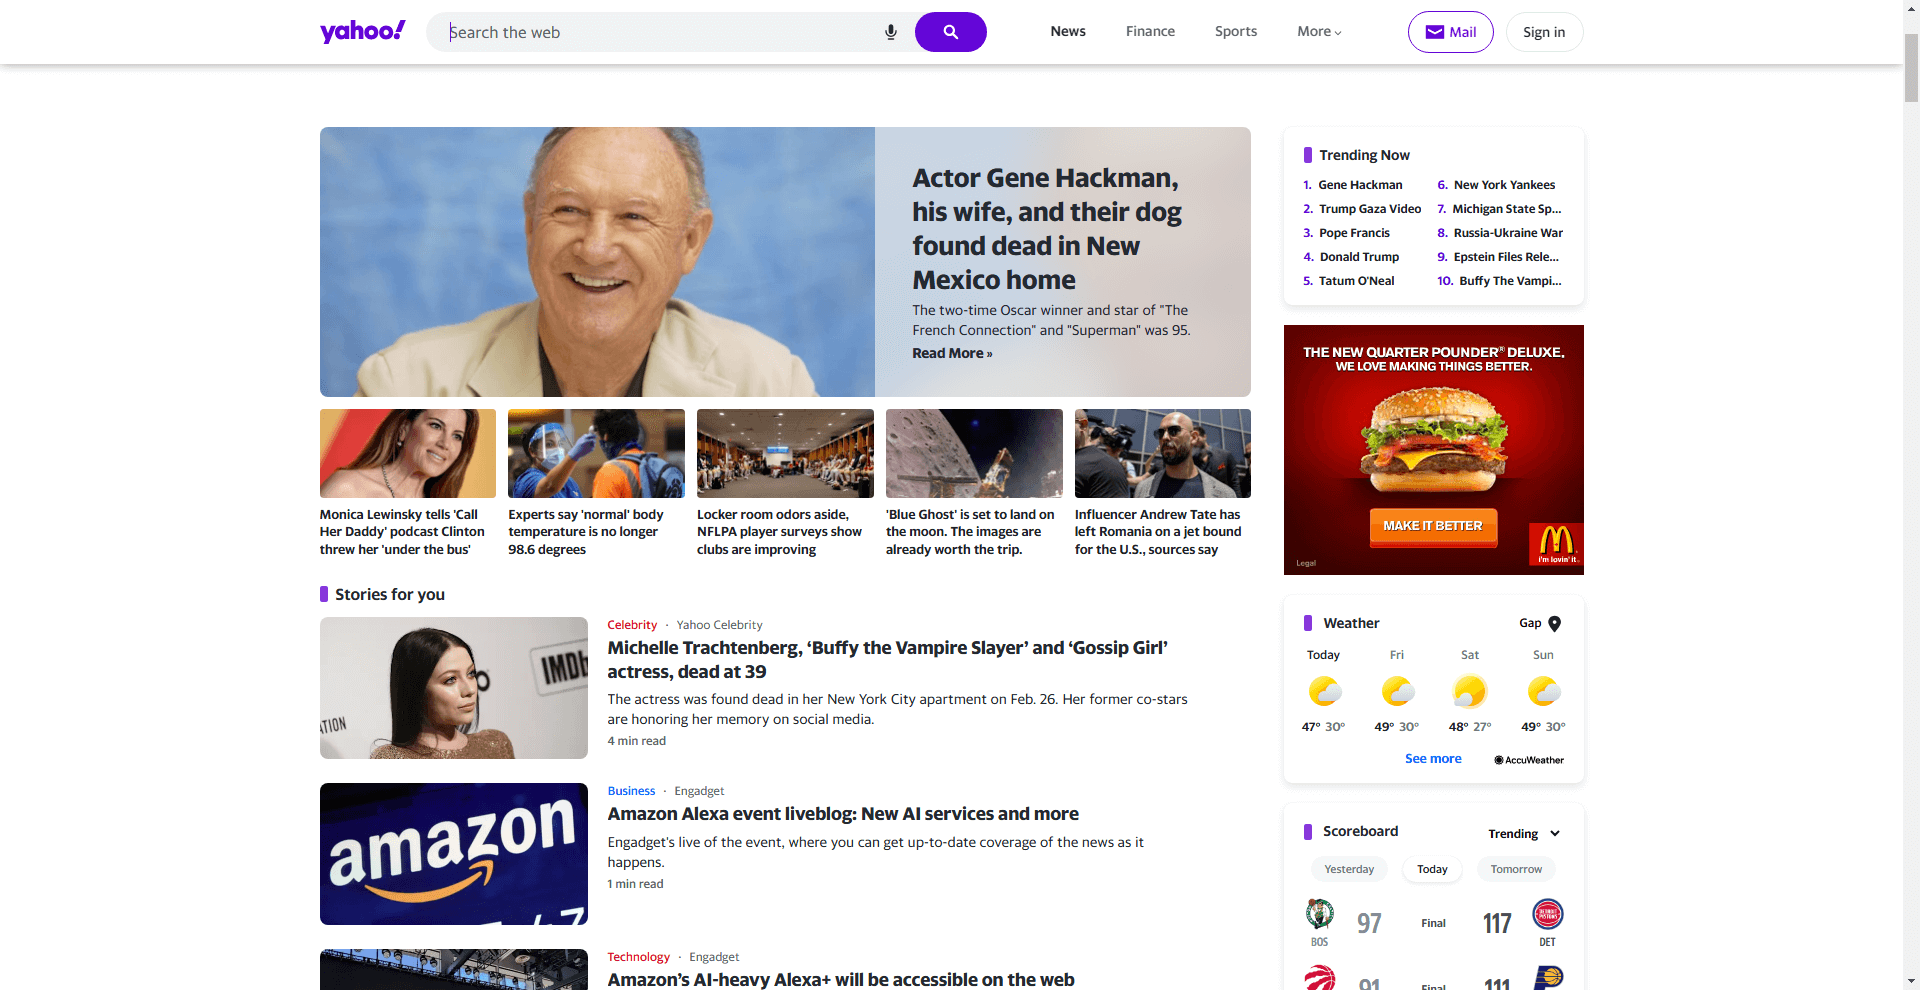The height and width of the screenshot is (990, 1920).
Task: Click the Boston Celtics team logo
Action: tap(1319, 914)
